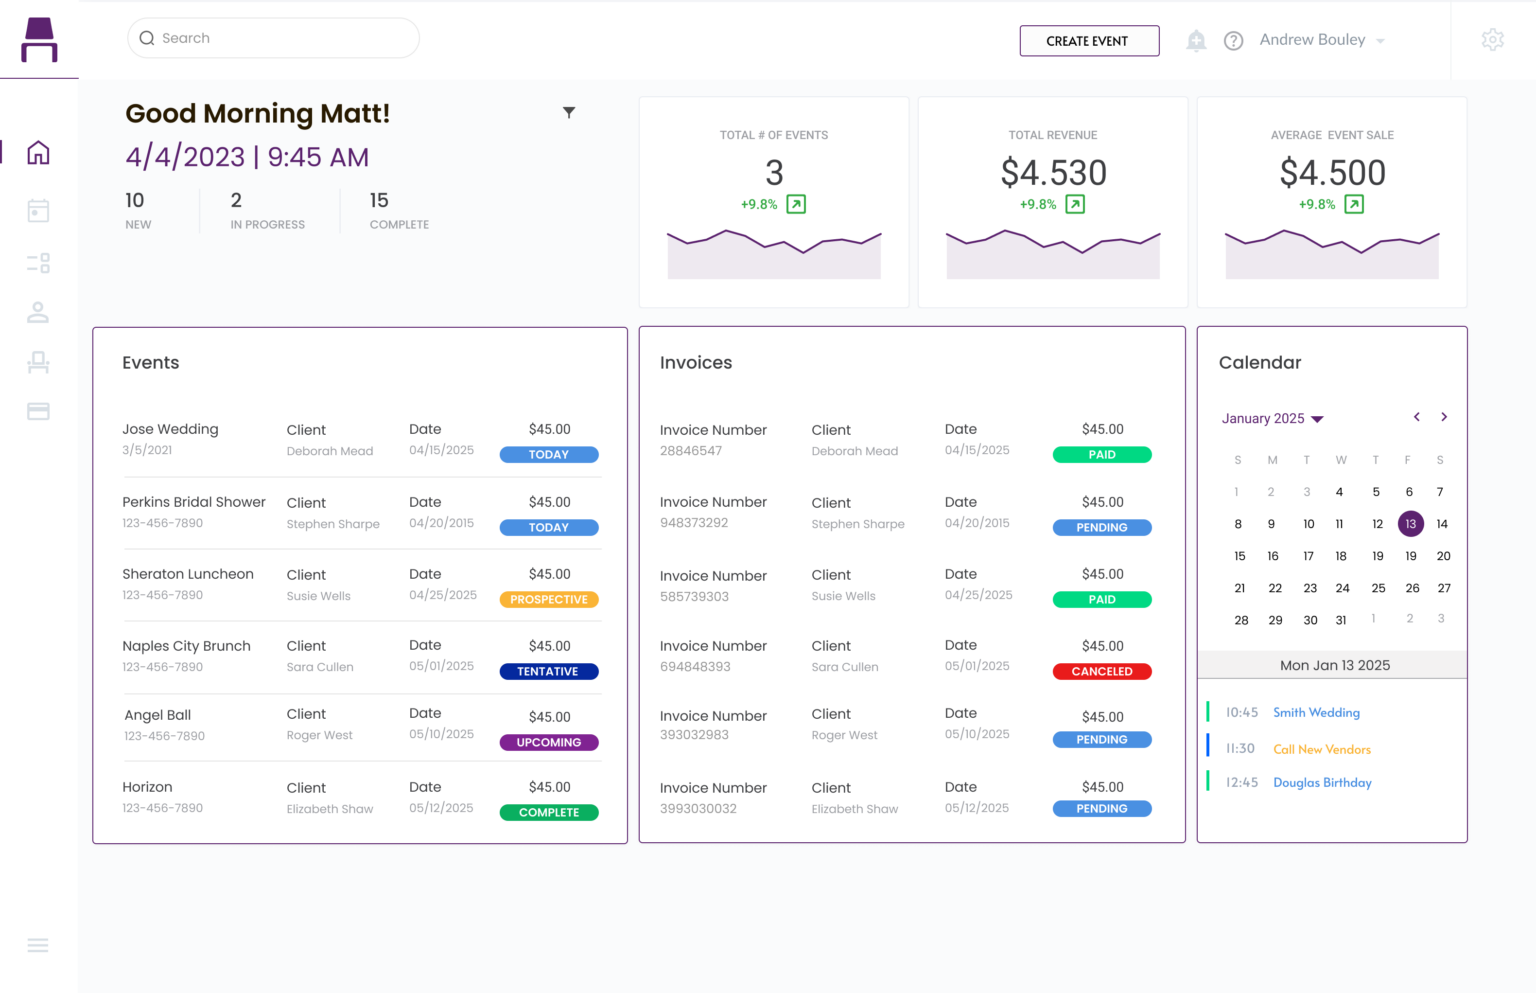This screenshot has height=993, width=1536.
Task: Open notifications via the bell icon
Action: (1196, 40)
